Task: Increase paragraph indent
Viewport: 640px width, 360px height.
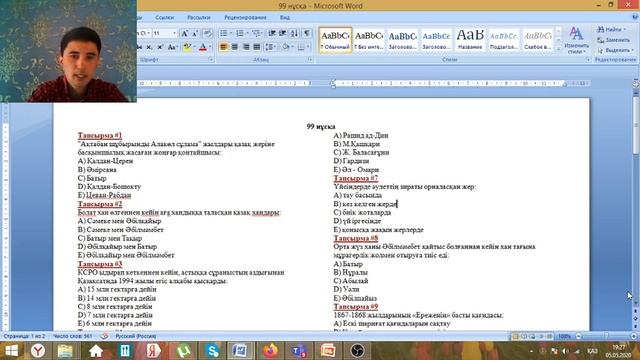Action: (x=282, y=33)
